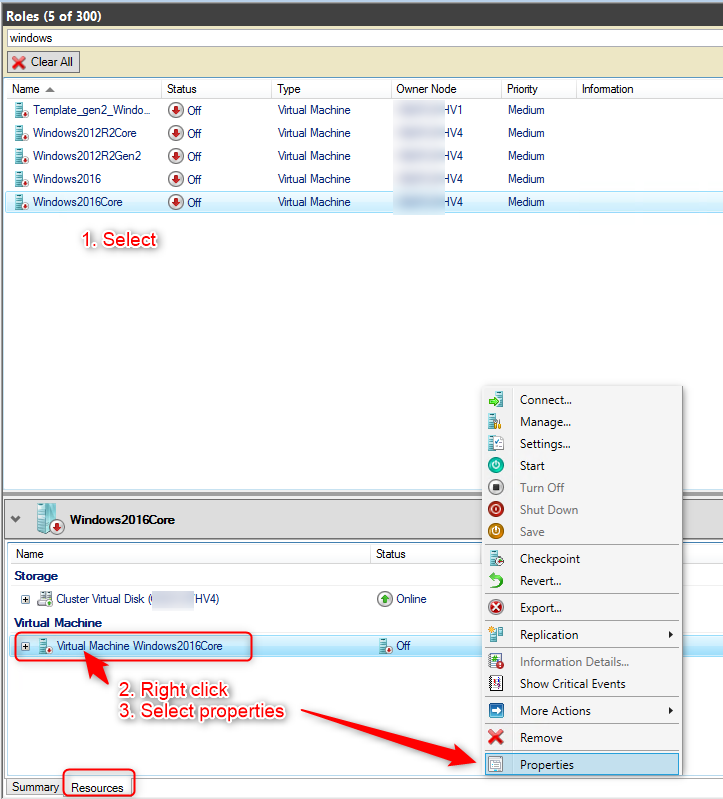Click the Checkpoint icon in context menu
The height and width of the screenshot is (799, 723).
pyautogui.click(x=496, y=558)
